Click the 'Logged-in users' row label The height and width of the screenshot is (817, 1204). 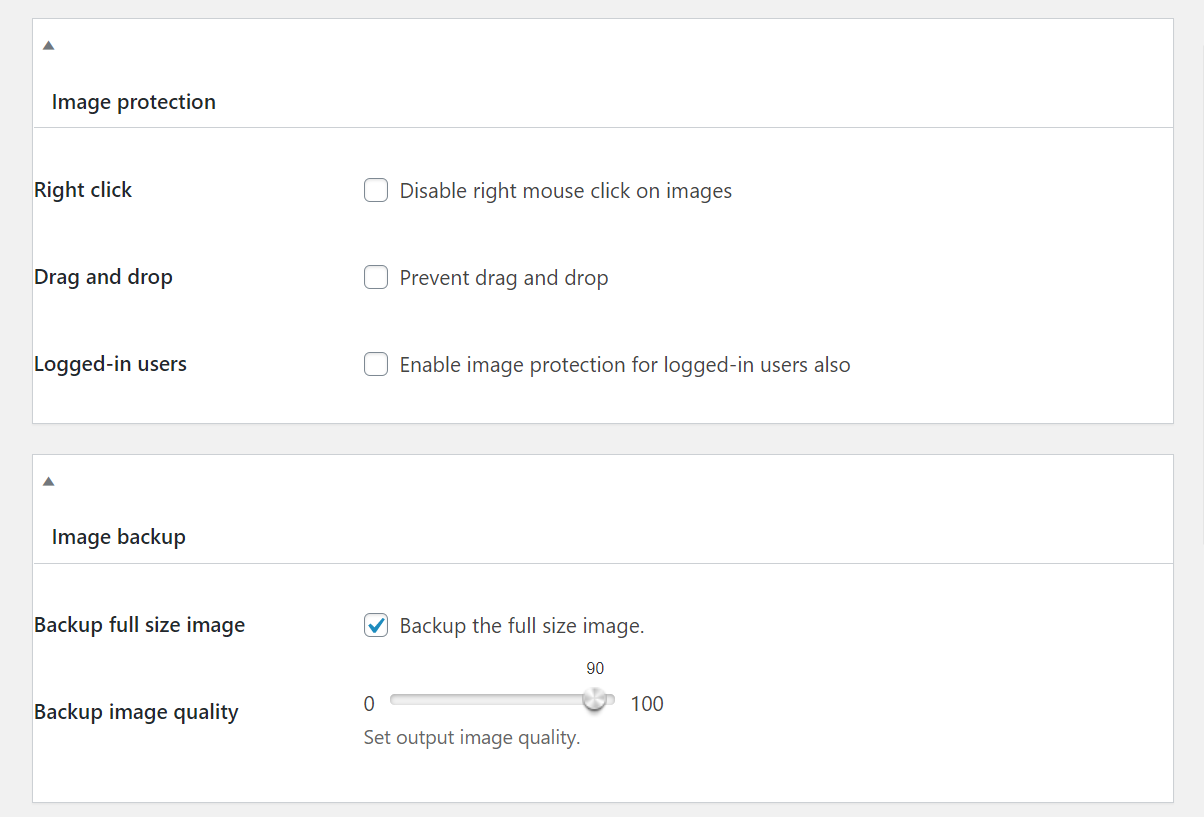[110, 364]
